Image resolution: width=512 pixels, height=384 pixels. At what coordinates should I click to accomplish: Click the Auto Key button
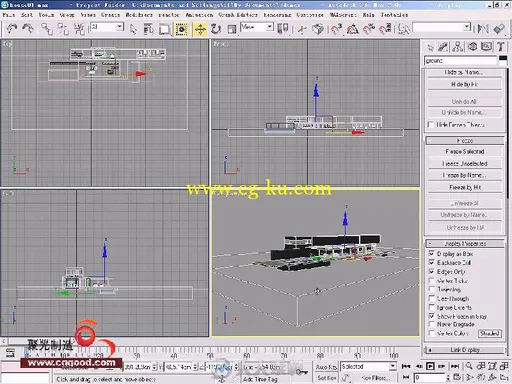[x=326, y=367]
